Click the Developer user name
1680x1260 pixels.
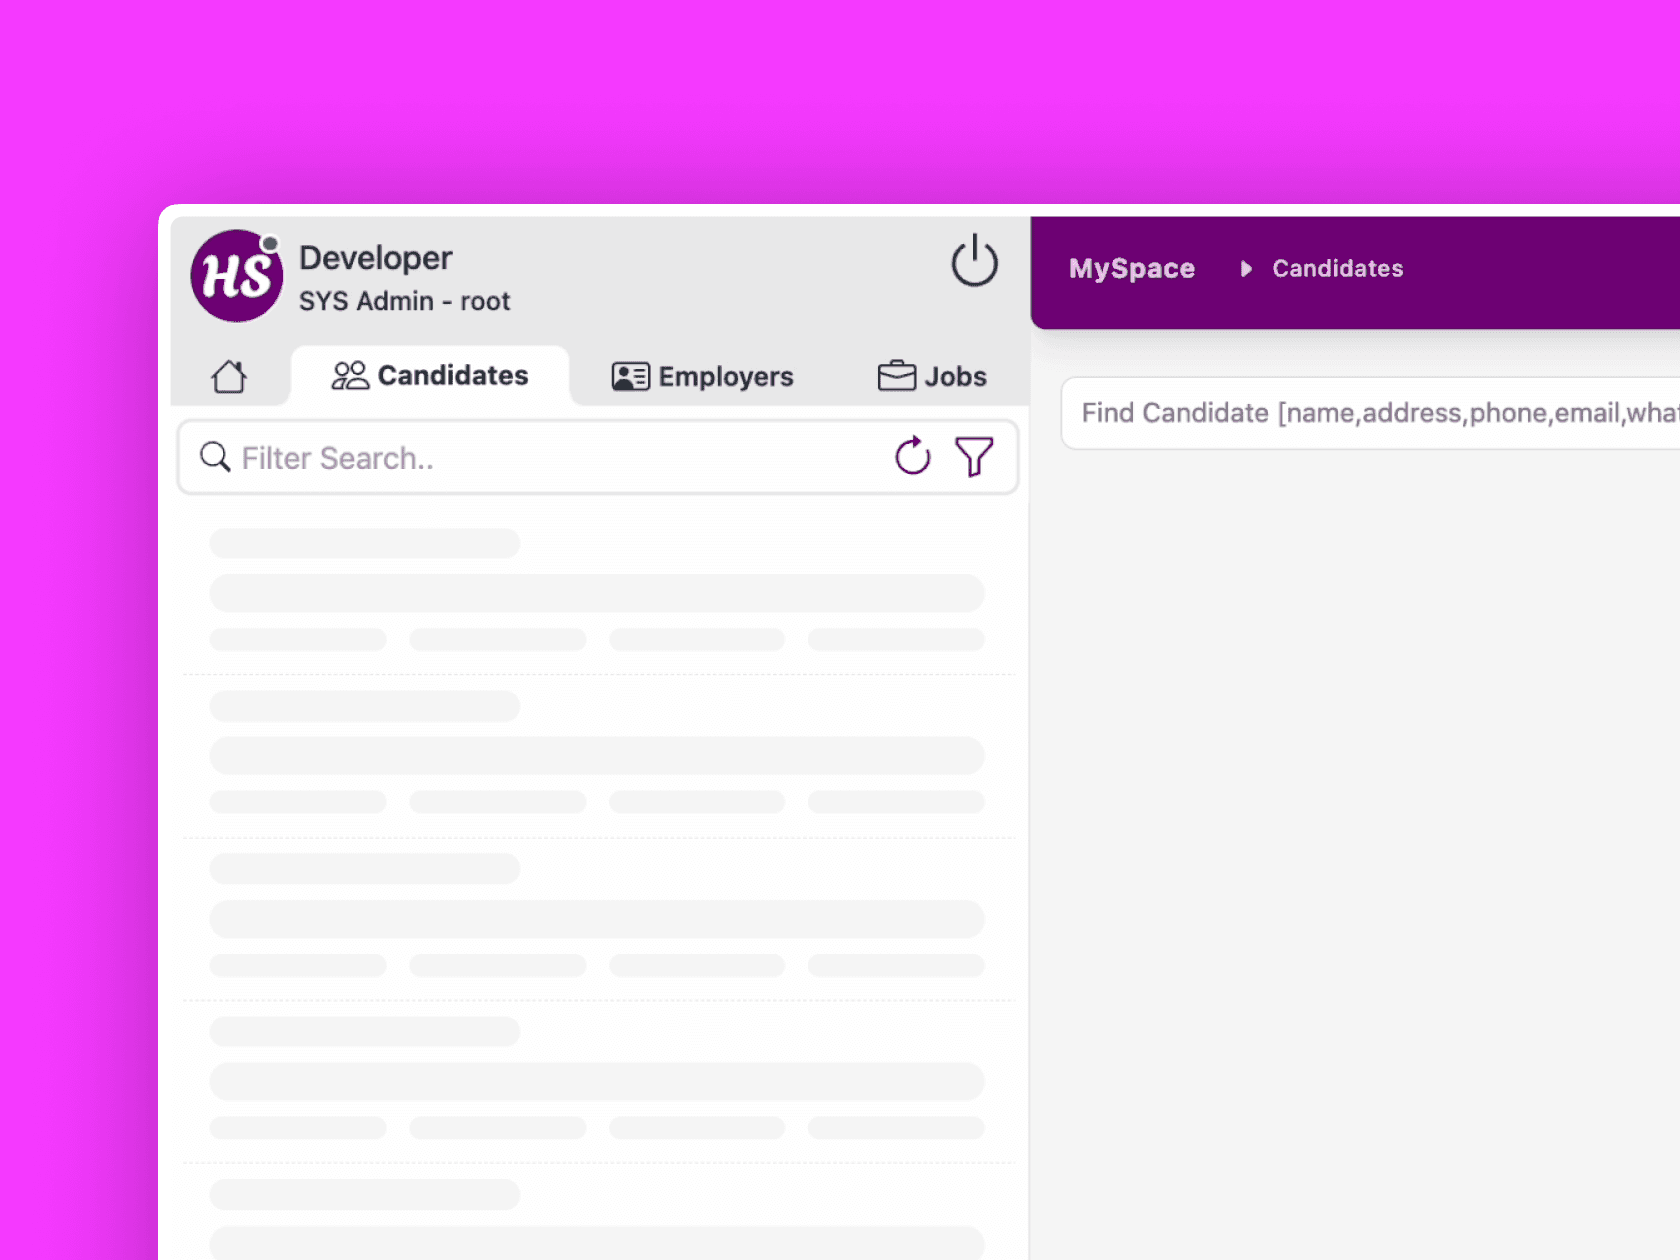376,258
